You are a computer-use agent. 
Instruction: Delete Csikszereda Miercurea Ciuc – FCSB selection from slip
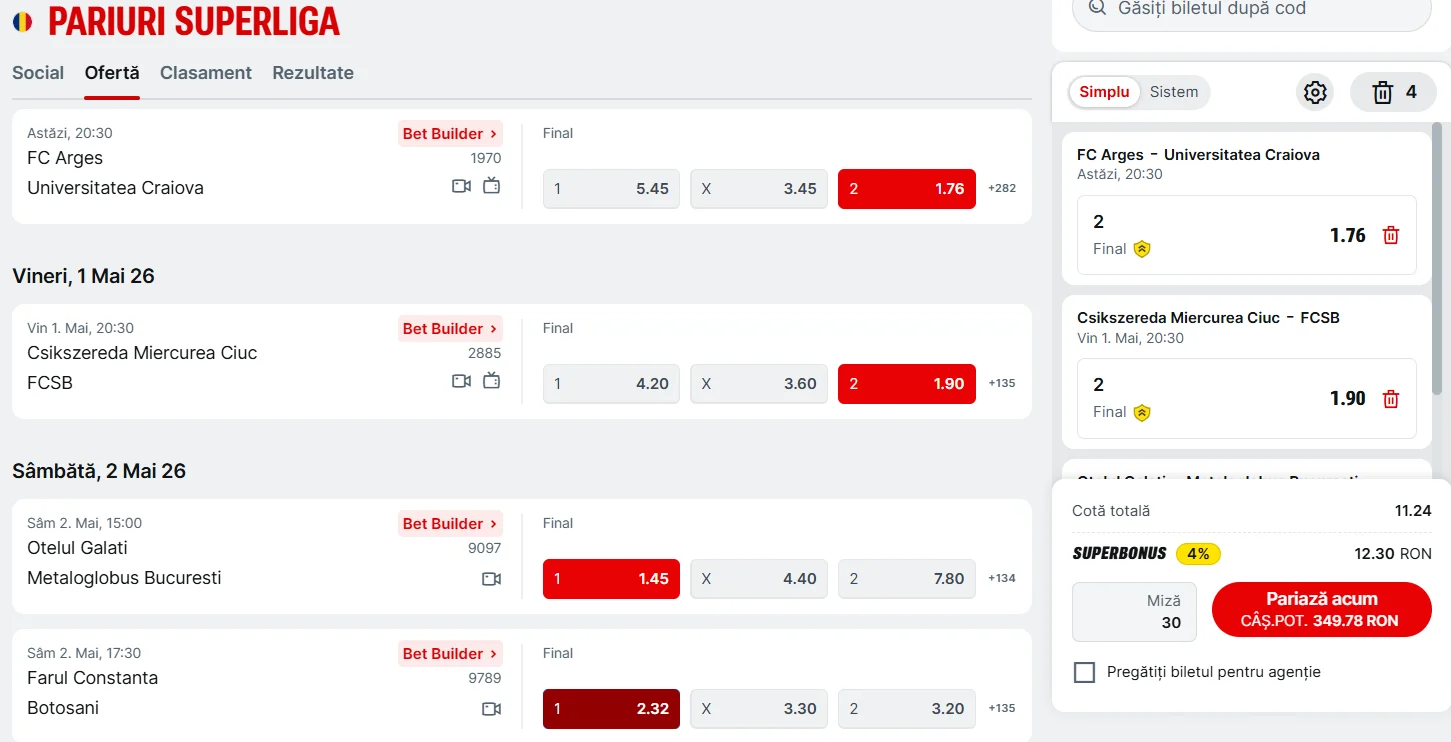[x=1391, y=399]
